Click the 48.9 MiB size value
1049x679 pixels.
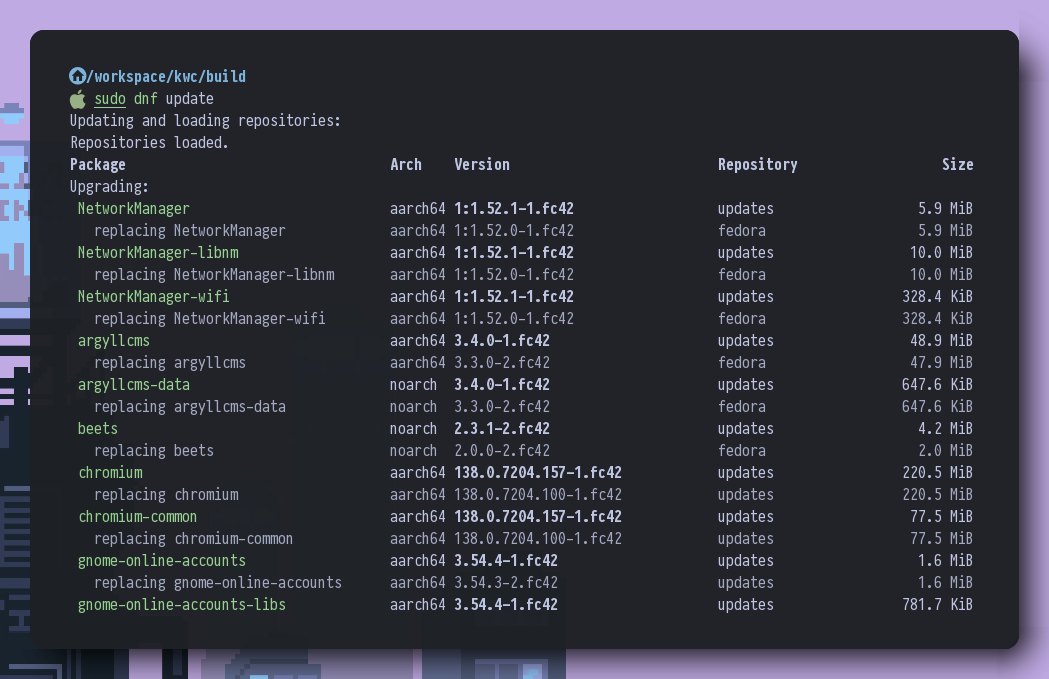click(x=941, y=341)
